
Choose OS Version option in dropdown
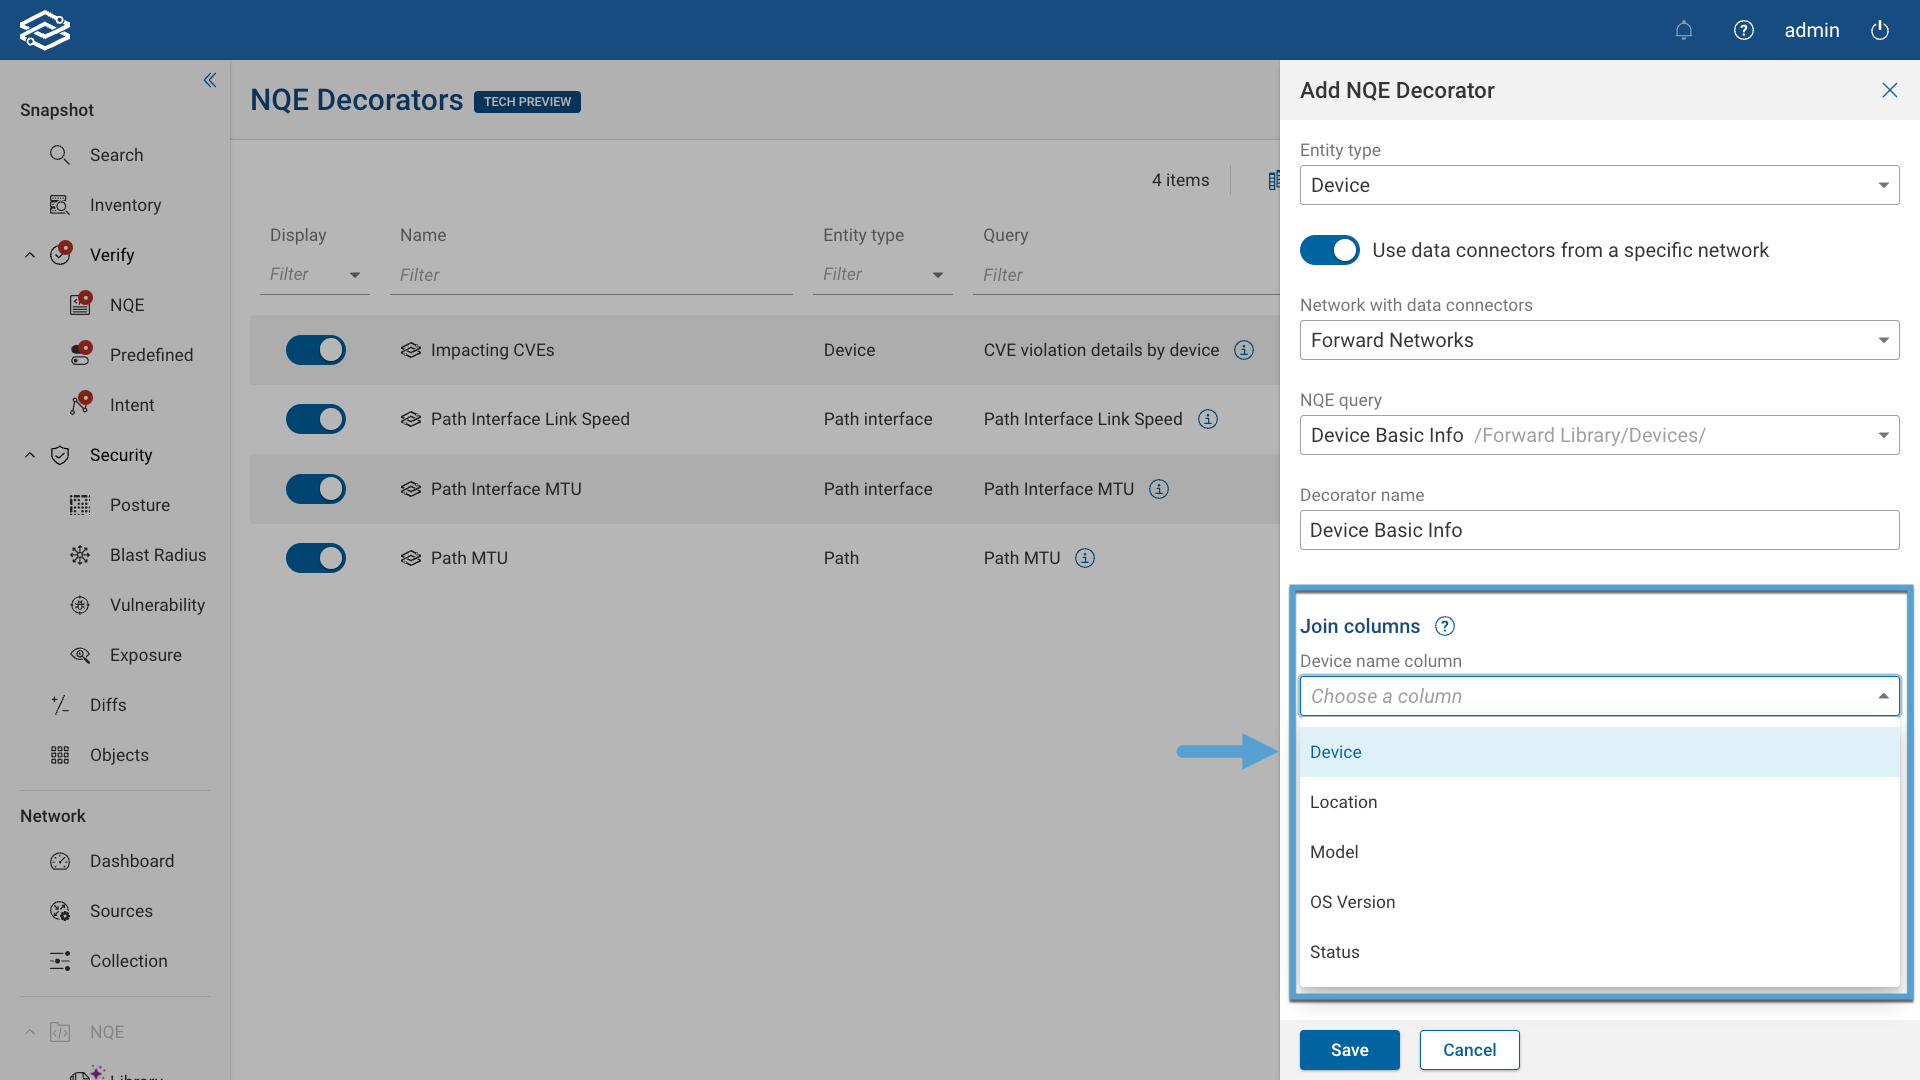(1352, 902)
